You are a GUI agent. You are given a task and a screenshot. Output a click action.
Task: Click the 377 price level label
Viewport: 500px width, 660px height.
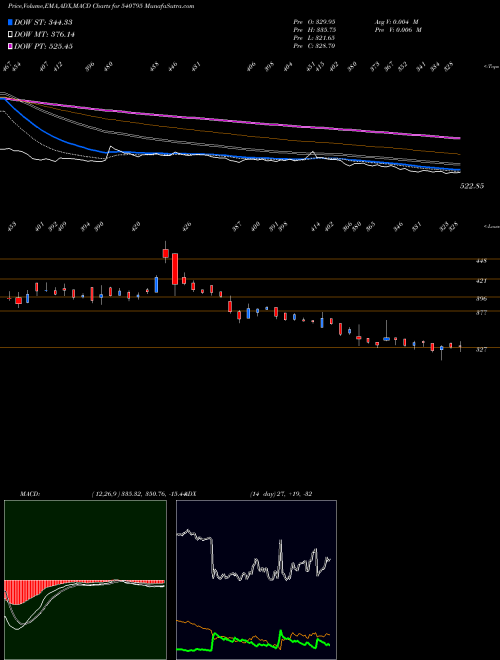point(481,313)
